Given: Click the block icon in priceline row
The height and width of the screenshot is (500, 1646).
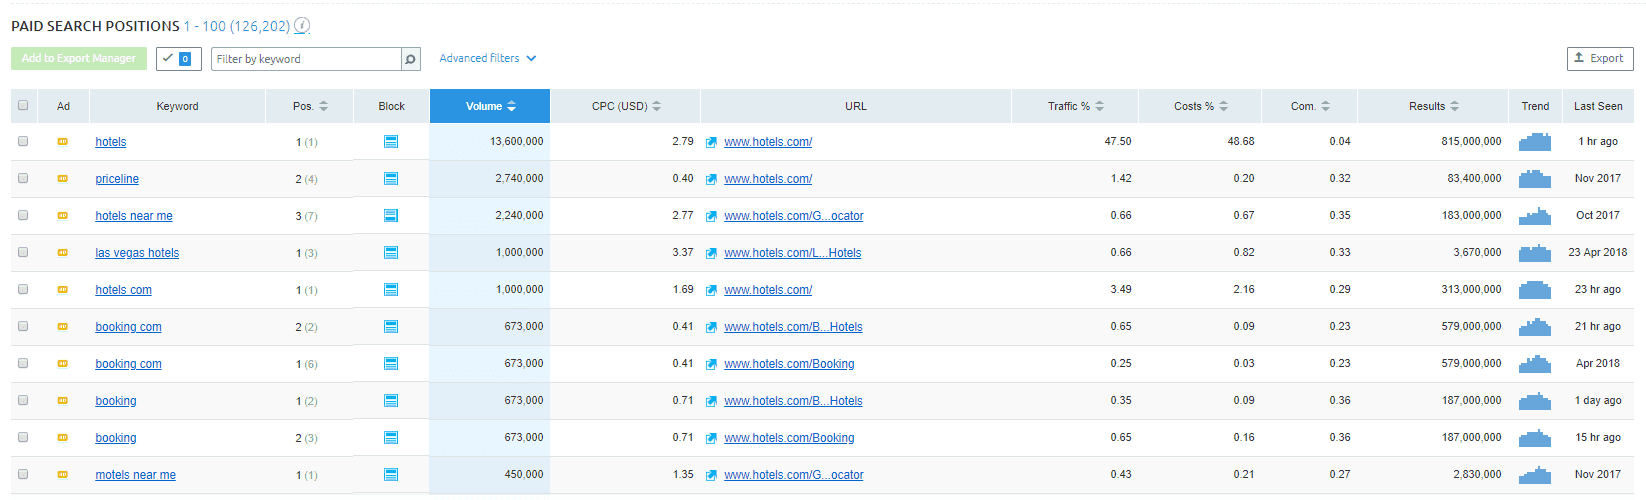Looking at the screenshot, I should 391,179.
